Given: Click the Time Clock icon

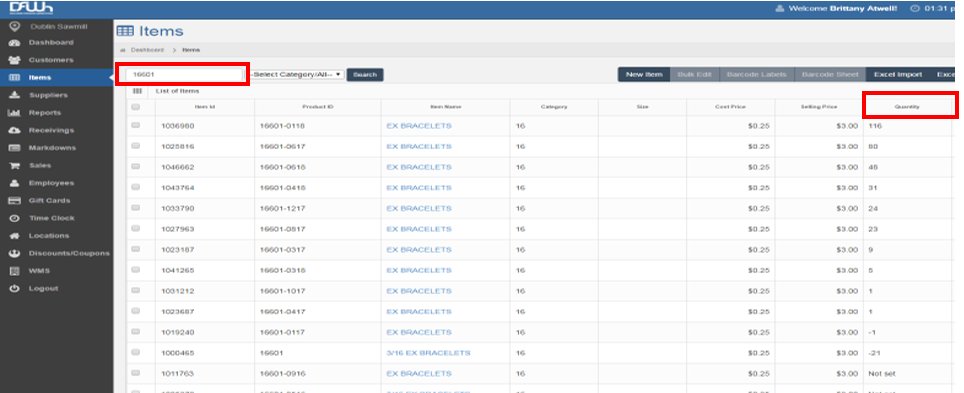Looking at the screenshot, I should click(15, 218).
